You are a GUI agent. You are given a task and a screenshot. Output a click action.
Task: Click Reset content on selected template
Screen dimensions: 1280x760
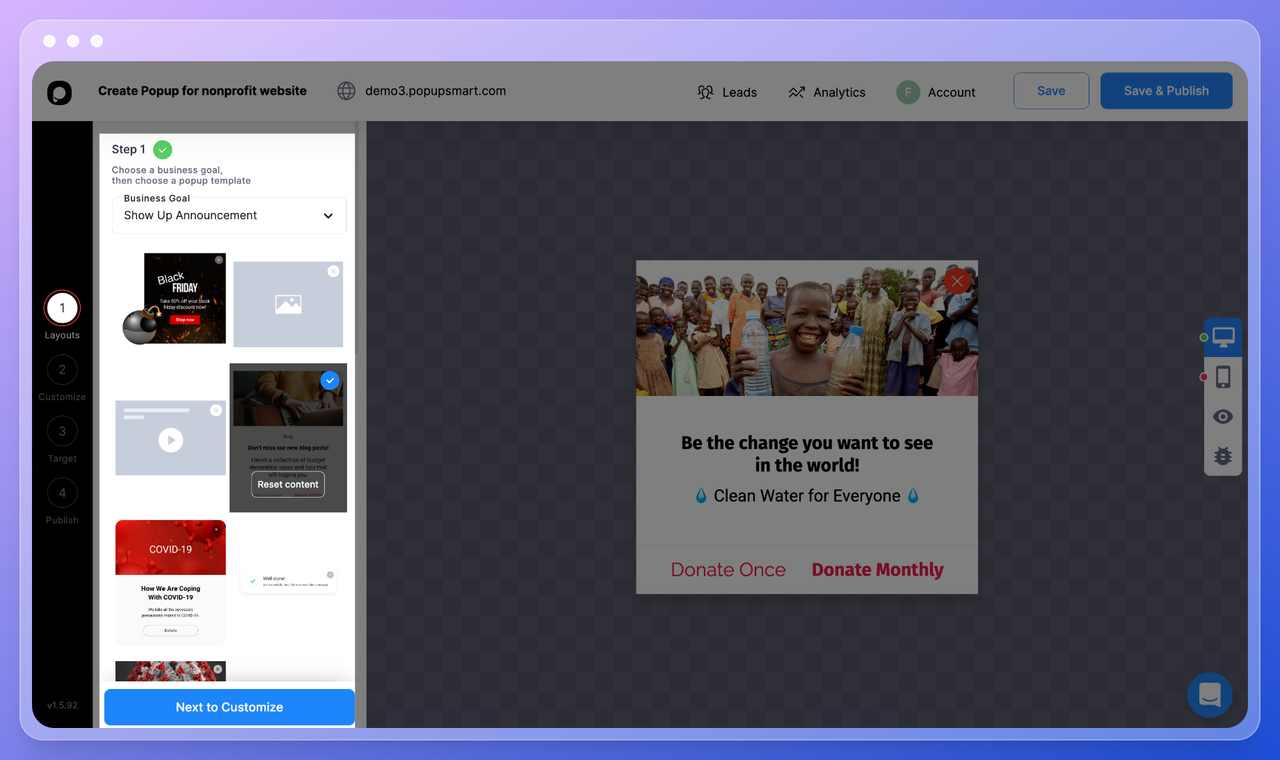point(288,484)
